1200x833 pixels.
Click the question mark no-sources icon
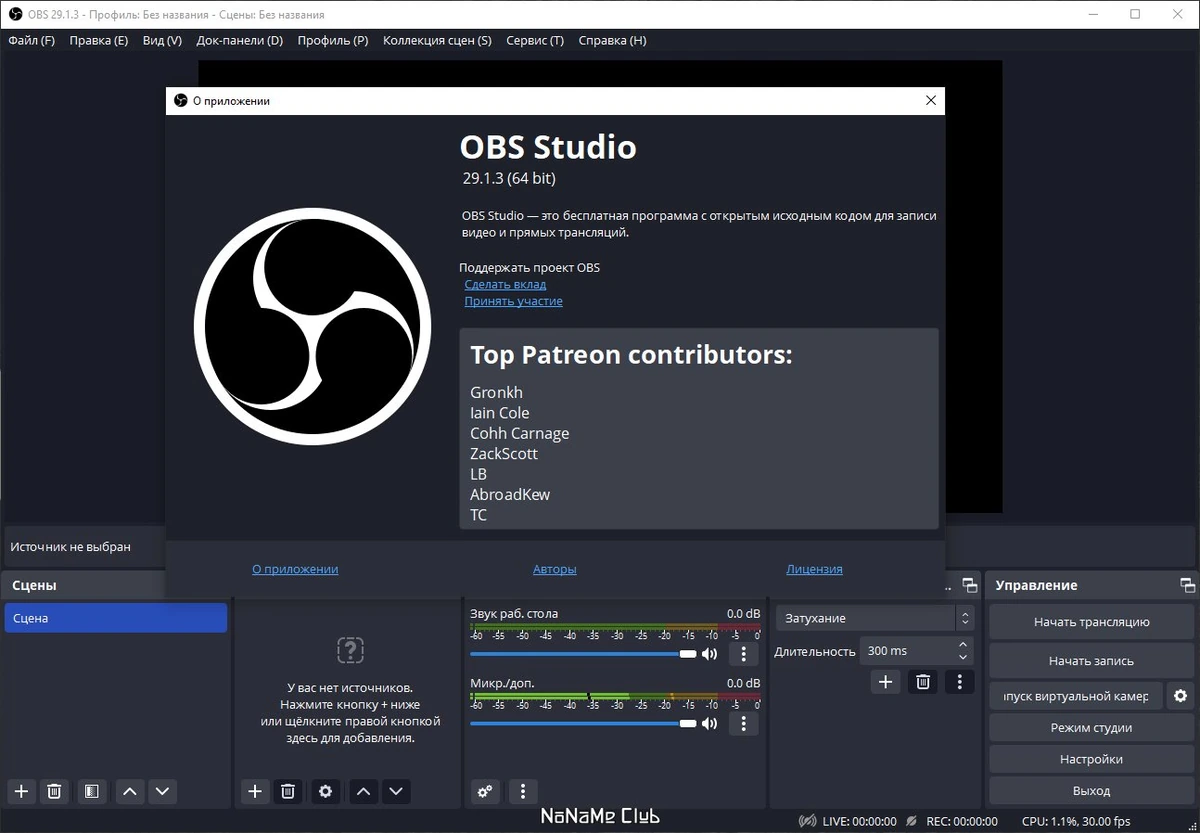(350, 650)
